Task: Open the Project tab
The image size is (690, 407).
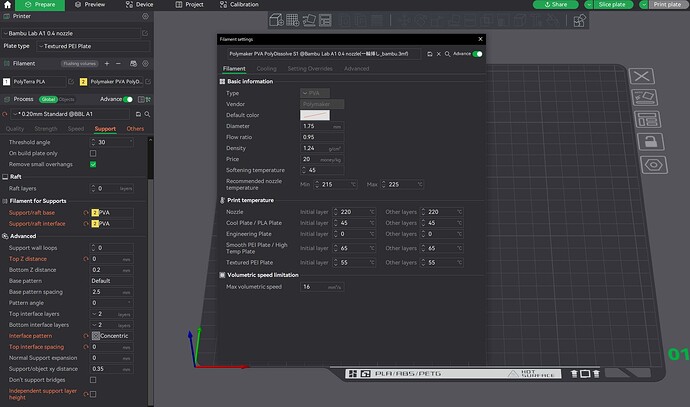Action: 190,5
